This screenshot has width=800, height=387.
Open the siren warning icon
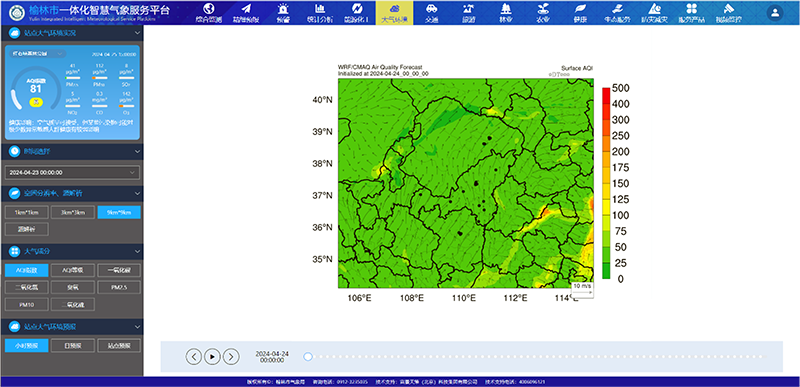pos(283,9)
